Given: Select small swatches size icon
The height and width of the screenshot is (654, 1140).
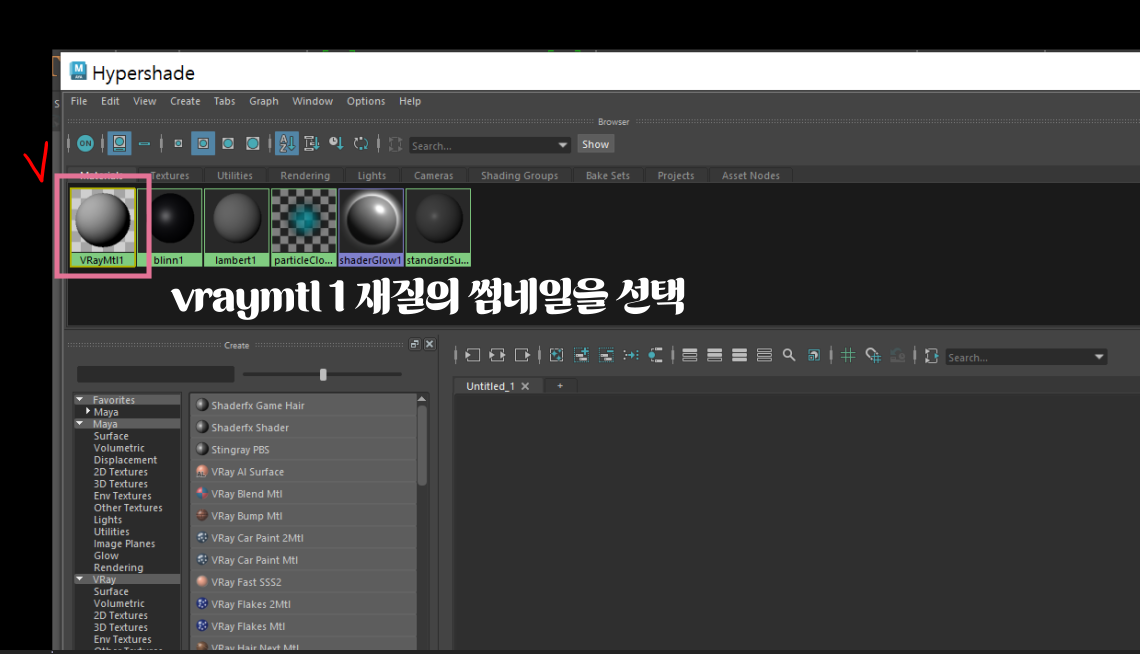Looking at the screenshot, I should click(178, 144).
